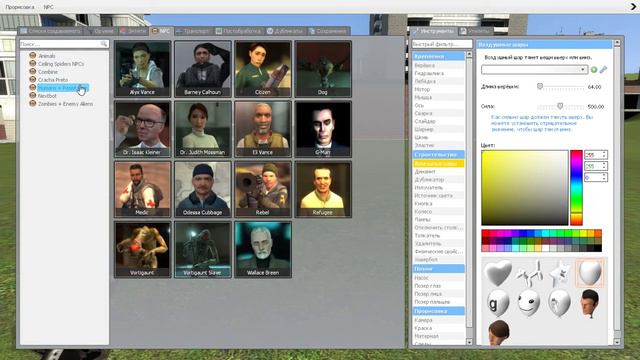Image resolution: width=640 pixels, height=360 pixels.
Task: Spawn the Barney Calhoun NPC
Action: pyautogui.click(x=202, y=69)
